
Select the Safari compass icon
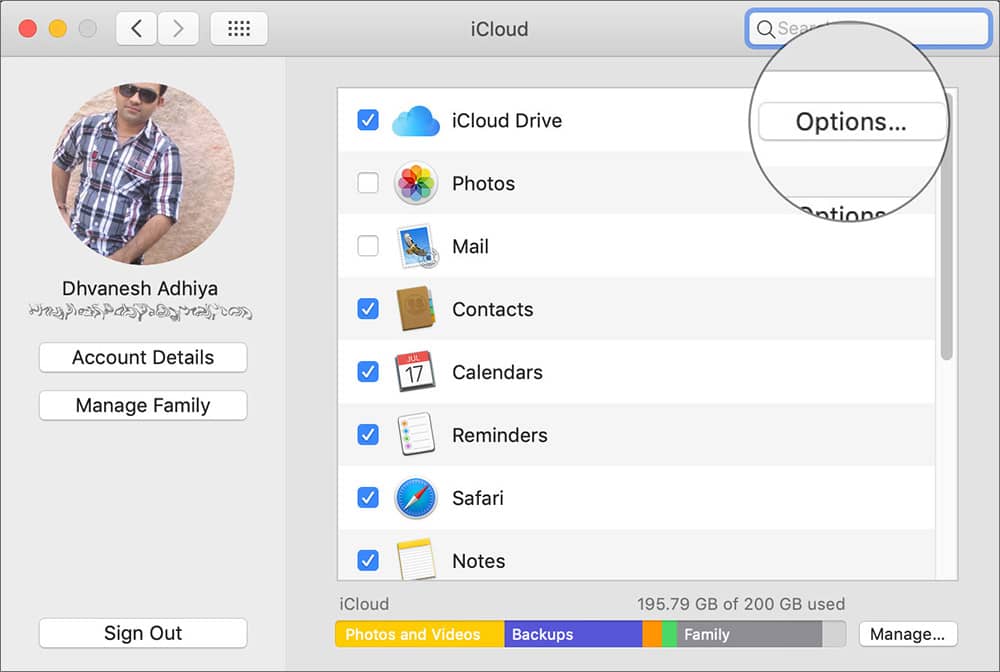[417, 498]
